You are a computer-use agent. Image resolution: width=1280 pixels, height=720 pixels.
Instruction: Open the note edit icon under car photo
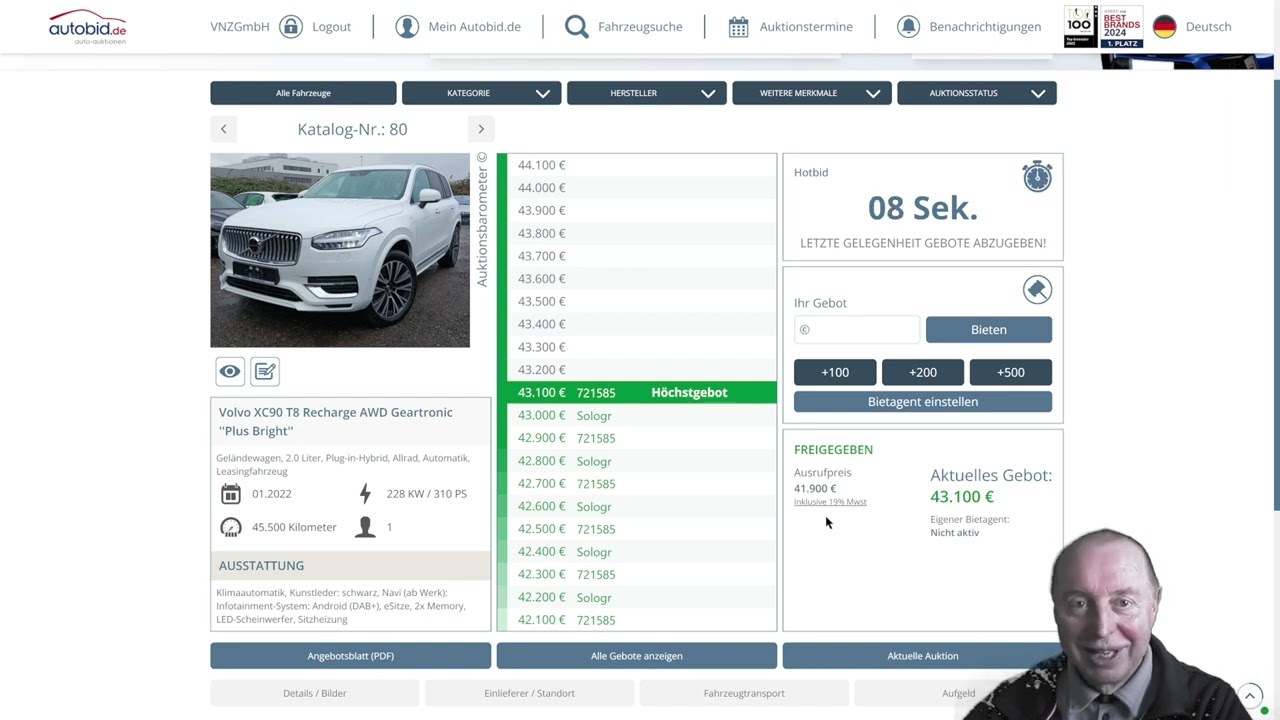[x=265, y=371]
